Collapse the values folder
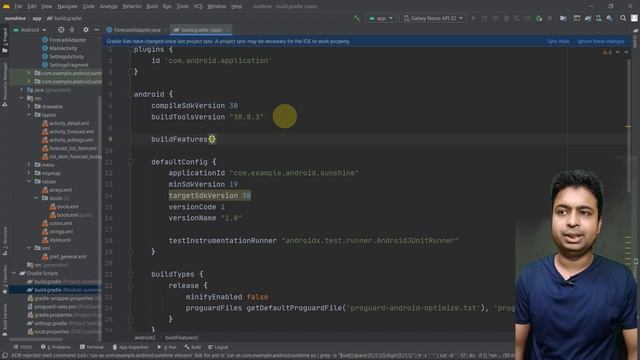The height and width of the screenshot is (360, 640). (29, 182)
